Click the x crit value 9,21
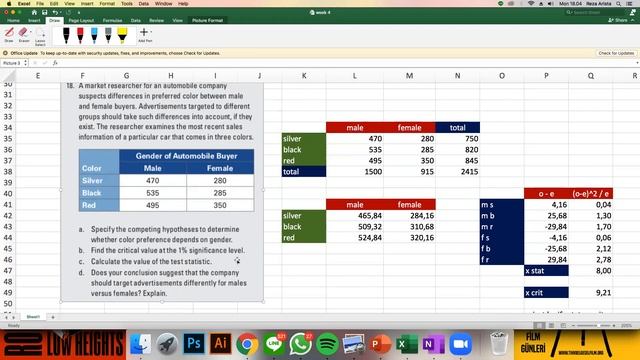640x360 pixels. (x=590, y=293)
